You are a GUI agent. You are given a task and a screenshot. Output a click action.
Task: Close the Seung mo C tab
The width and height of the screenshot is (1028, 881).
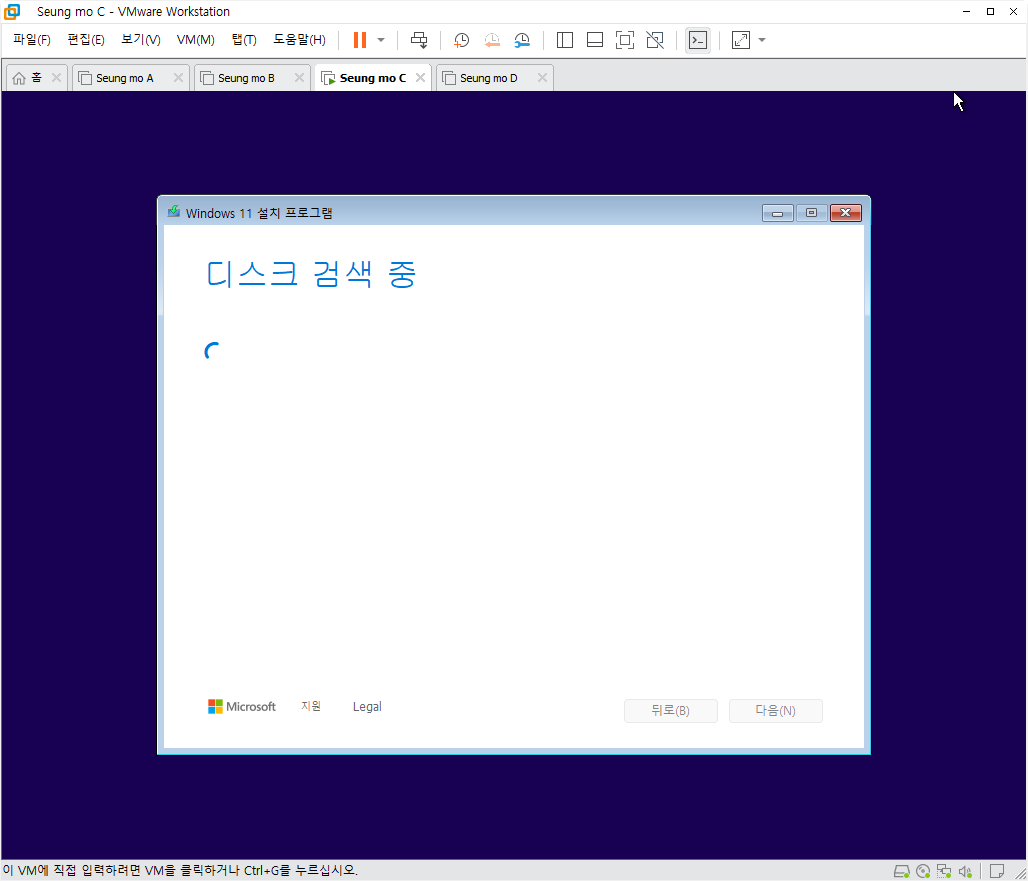coord(420,78)
